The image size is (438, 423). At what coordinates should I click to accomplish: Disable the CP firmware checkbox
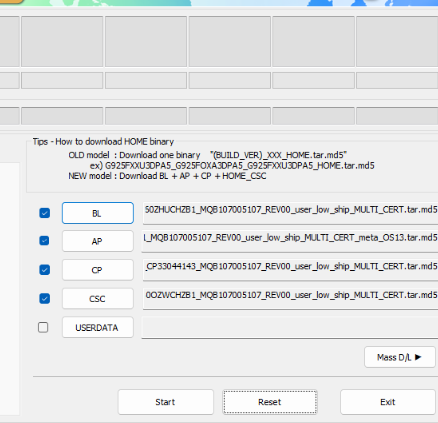45,270
